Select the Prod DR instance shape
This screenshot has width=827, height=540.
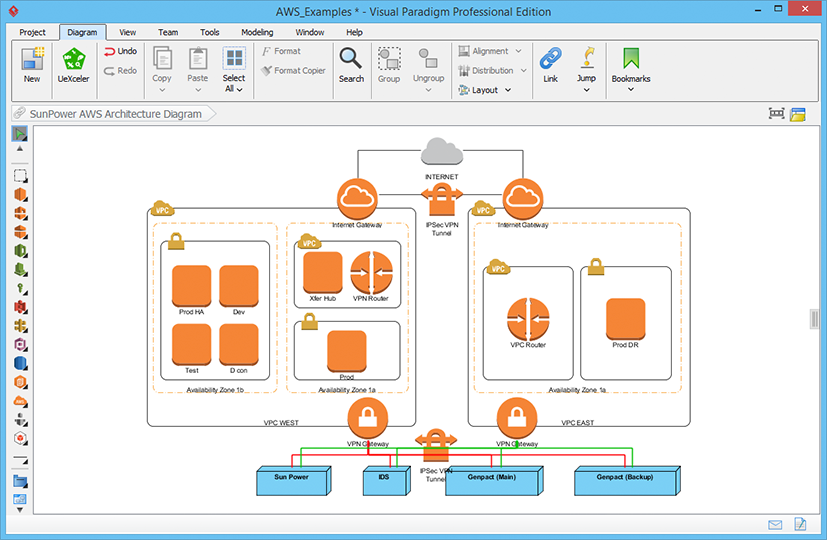click(x=626, y=319)
